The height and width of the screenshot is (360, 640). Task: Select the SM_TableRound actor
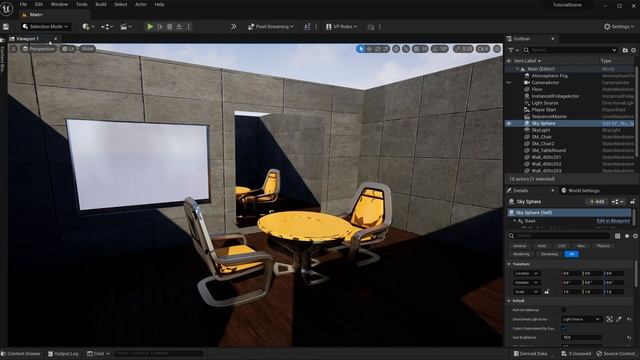(x=548, y=150)
